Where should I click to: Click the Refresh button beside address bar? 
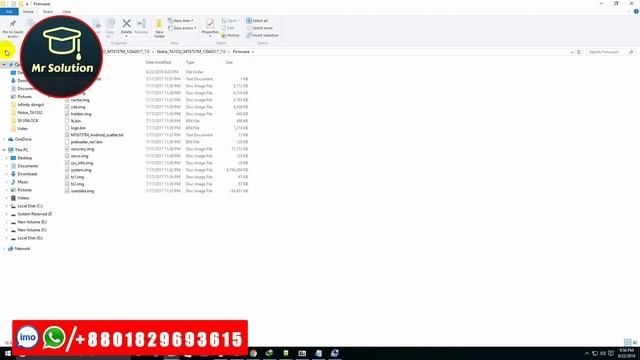579,52
